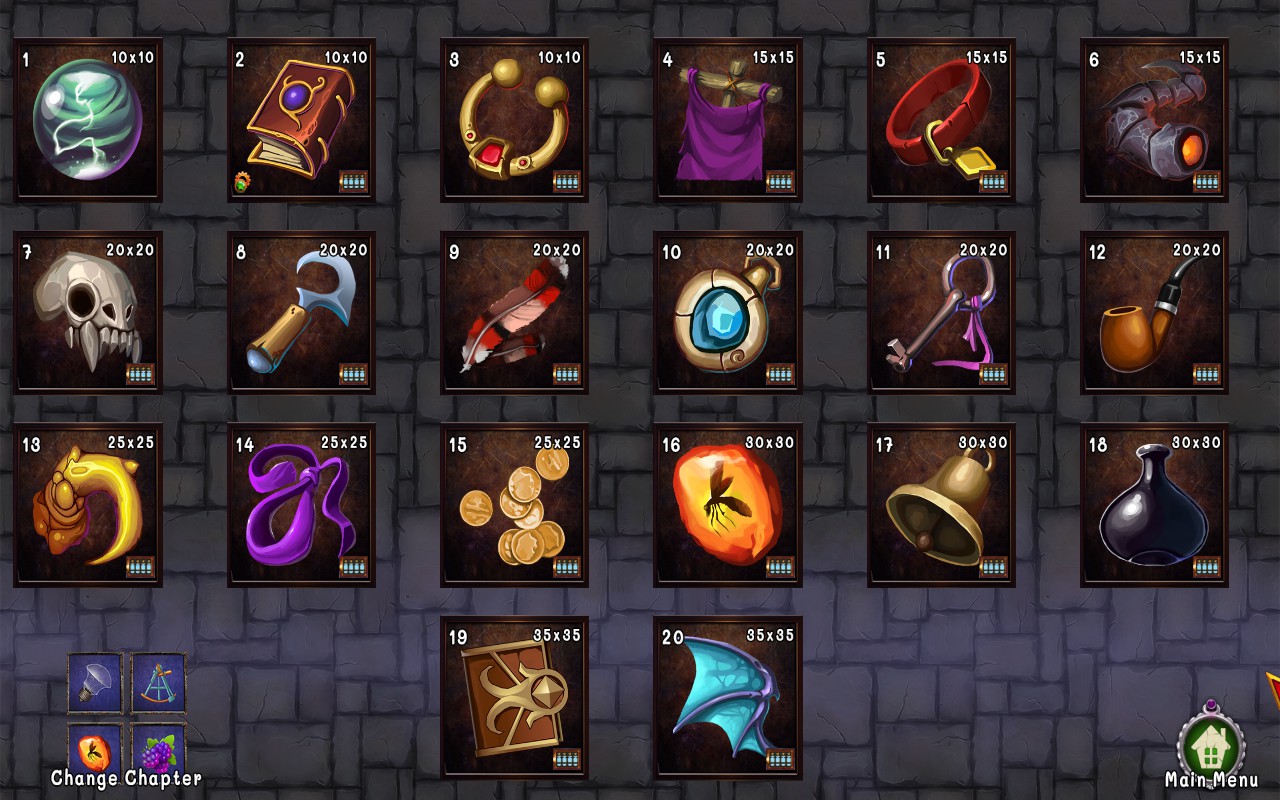1280x800 pixels.
Task: Click the grid icon on key puzzle 11
Action: (993, 374)
